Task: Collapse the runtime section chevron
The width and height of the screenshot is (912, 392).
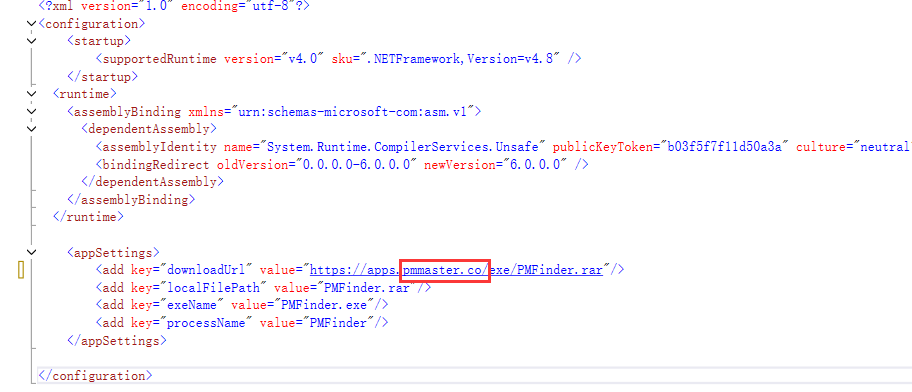Action: pos(31,93)
